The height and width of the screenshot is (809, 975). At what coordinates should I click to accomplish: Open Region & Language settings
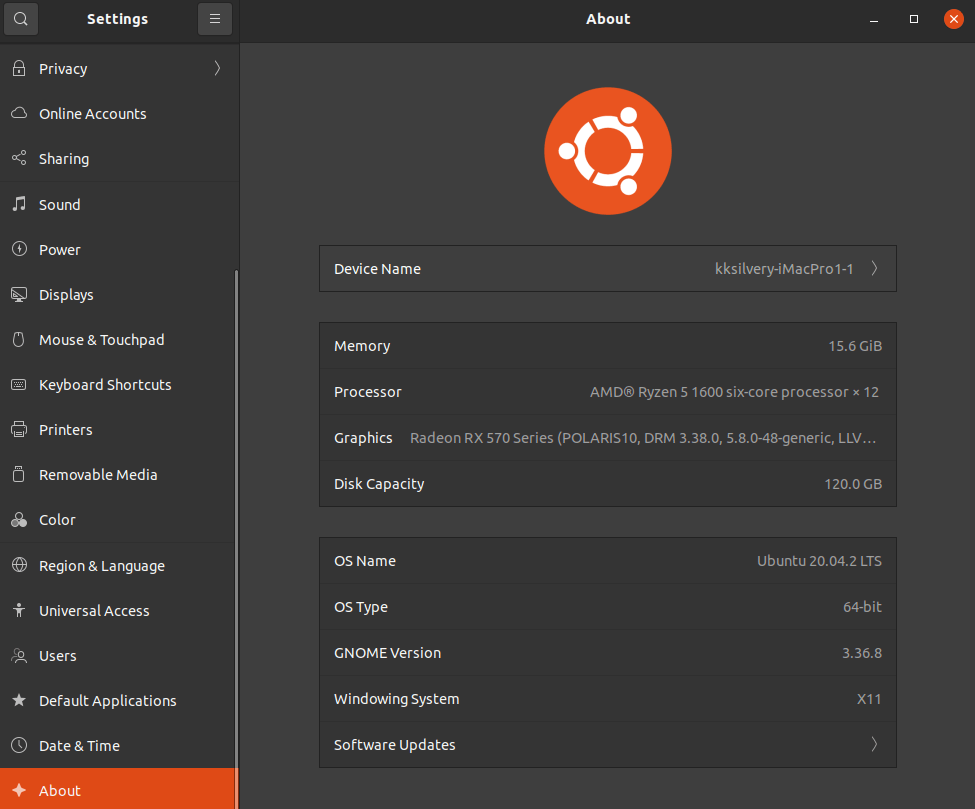tap(119, 566)
